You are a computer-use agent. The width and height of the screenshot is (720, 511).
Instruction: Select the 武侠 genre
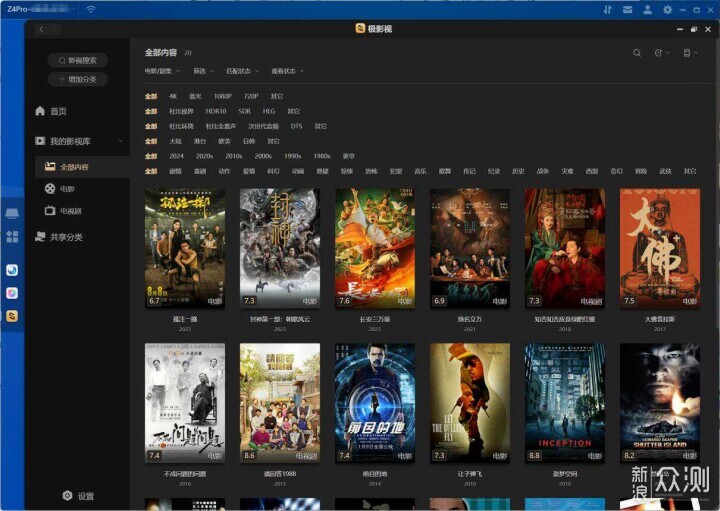[x=665, y=171]
